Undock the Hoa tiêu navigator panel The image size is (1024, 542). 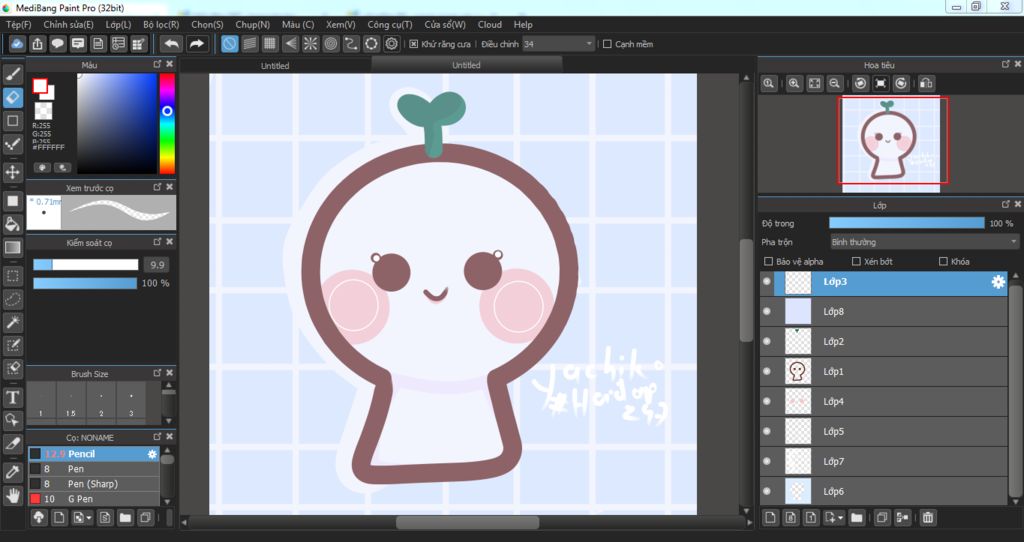1006,64
